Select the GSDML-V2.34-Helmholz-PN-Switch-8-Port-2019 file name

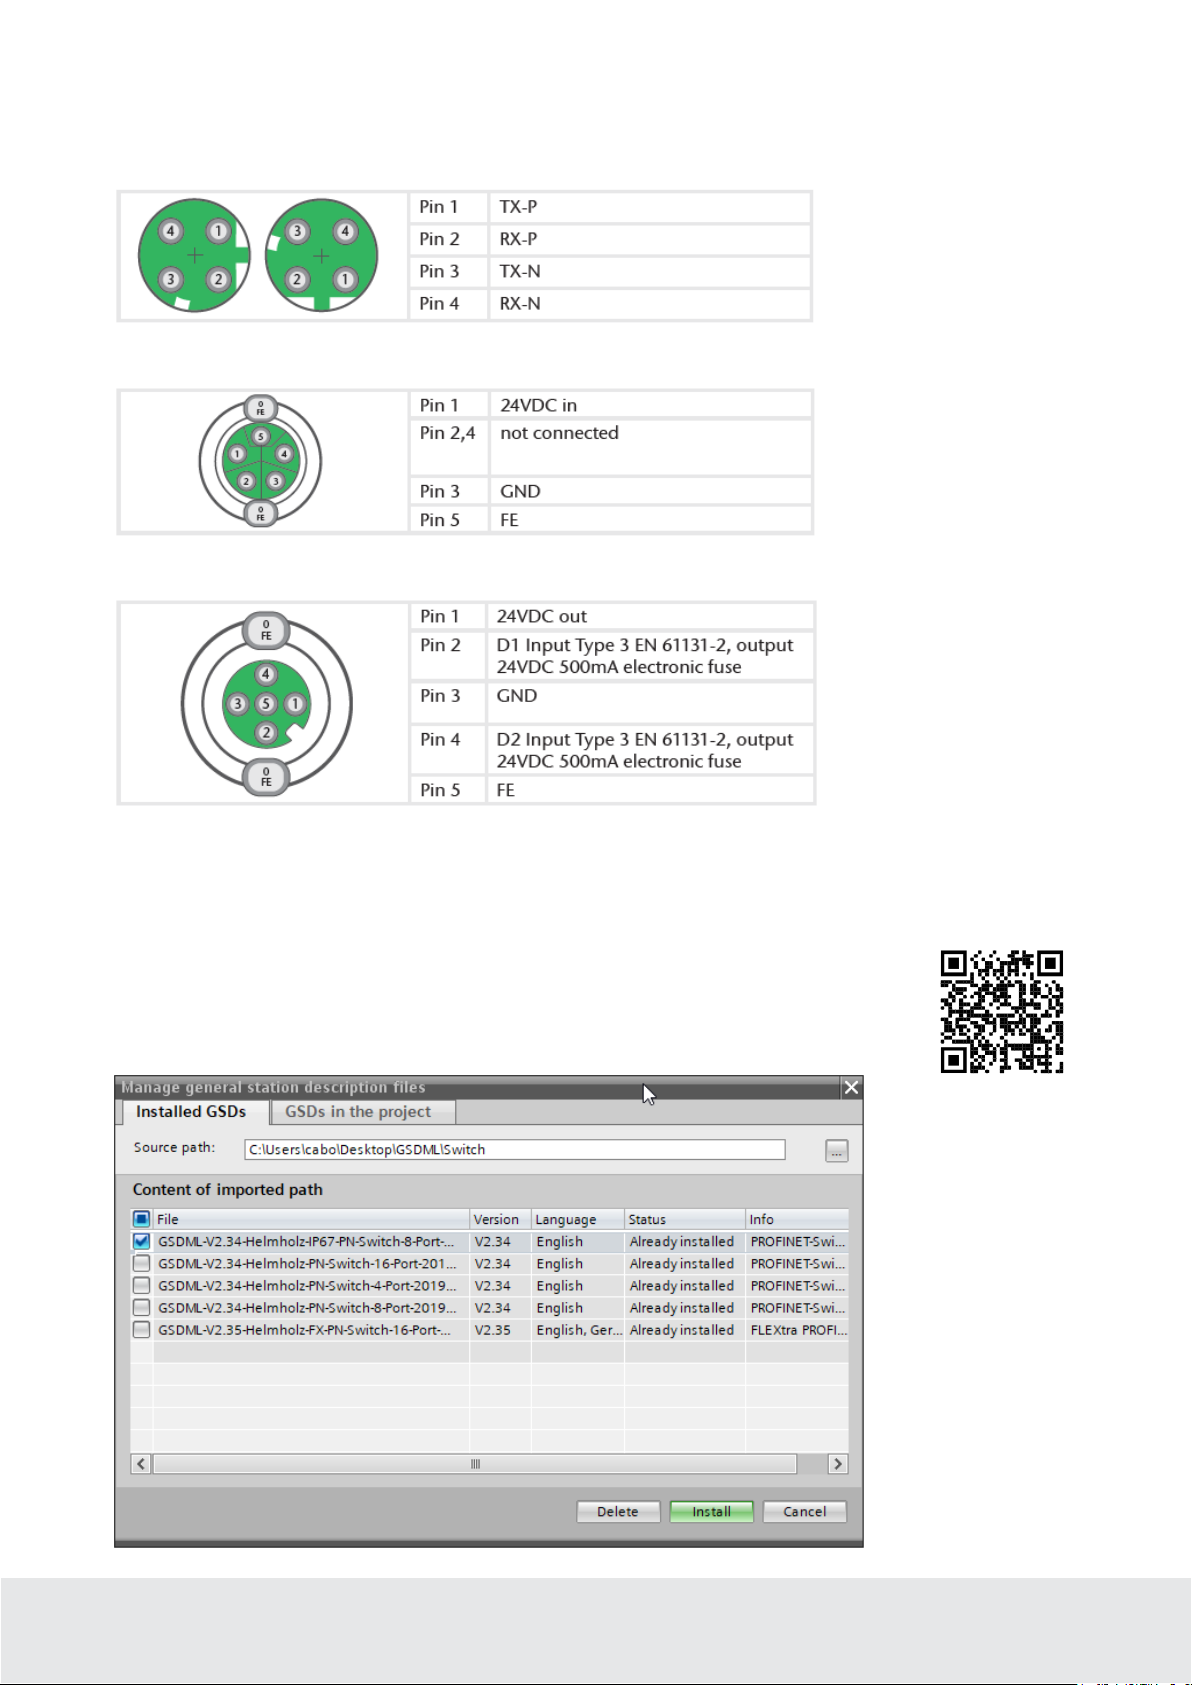point(307,1307)
